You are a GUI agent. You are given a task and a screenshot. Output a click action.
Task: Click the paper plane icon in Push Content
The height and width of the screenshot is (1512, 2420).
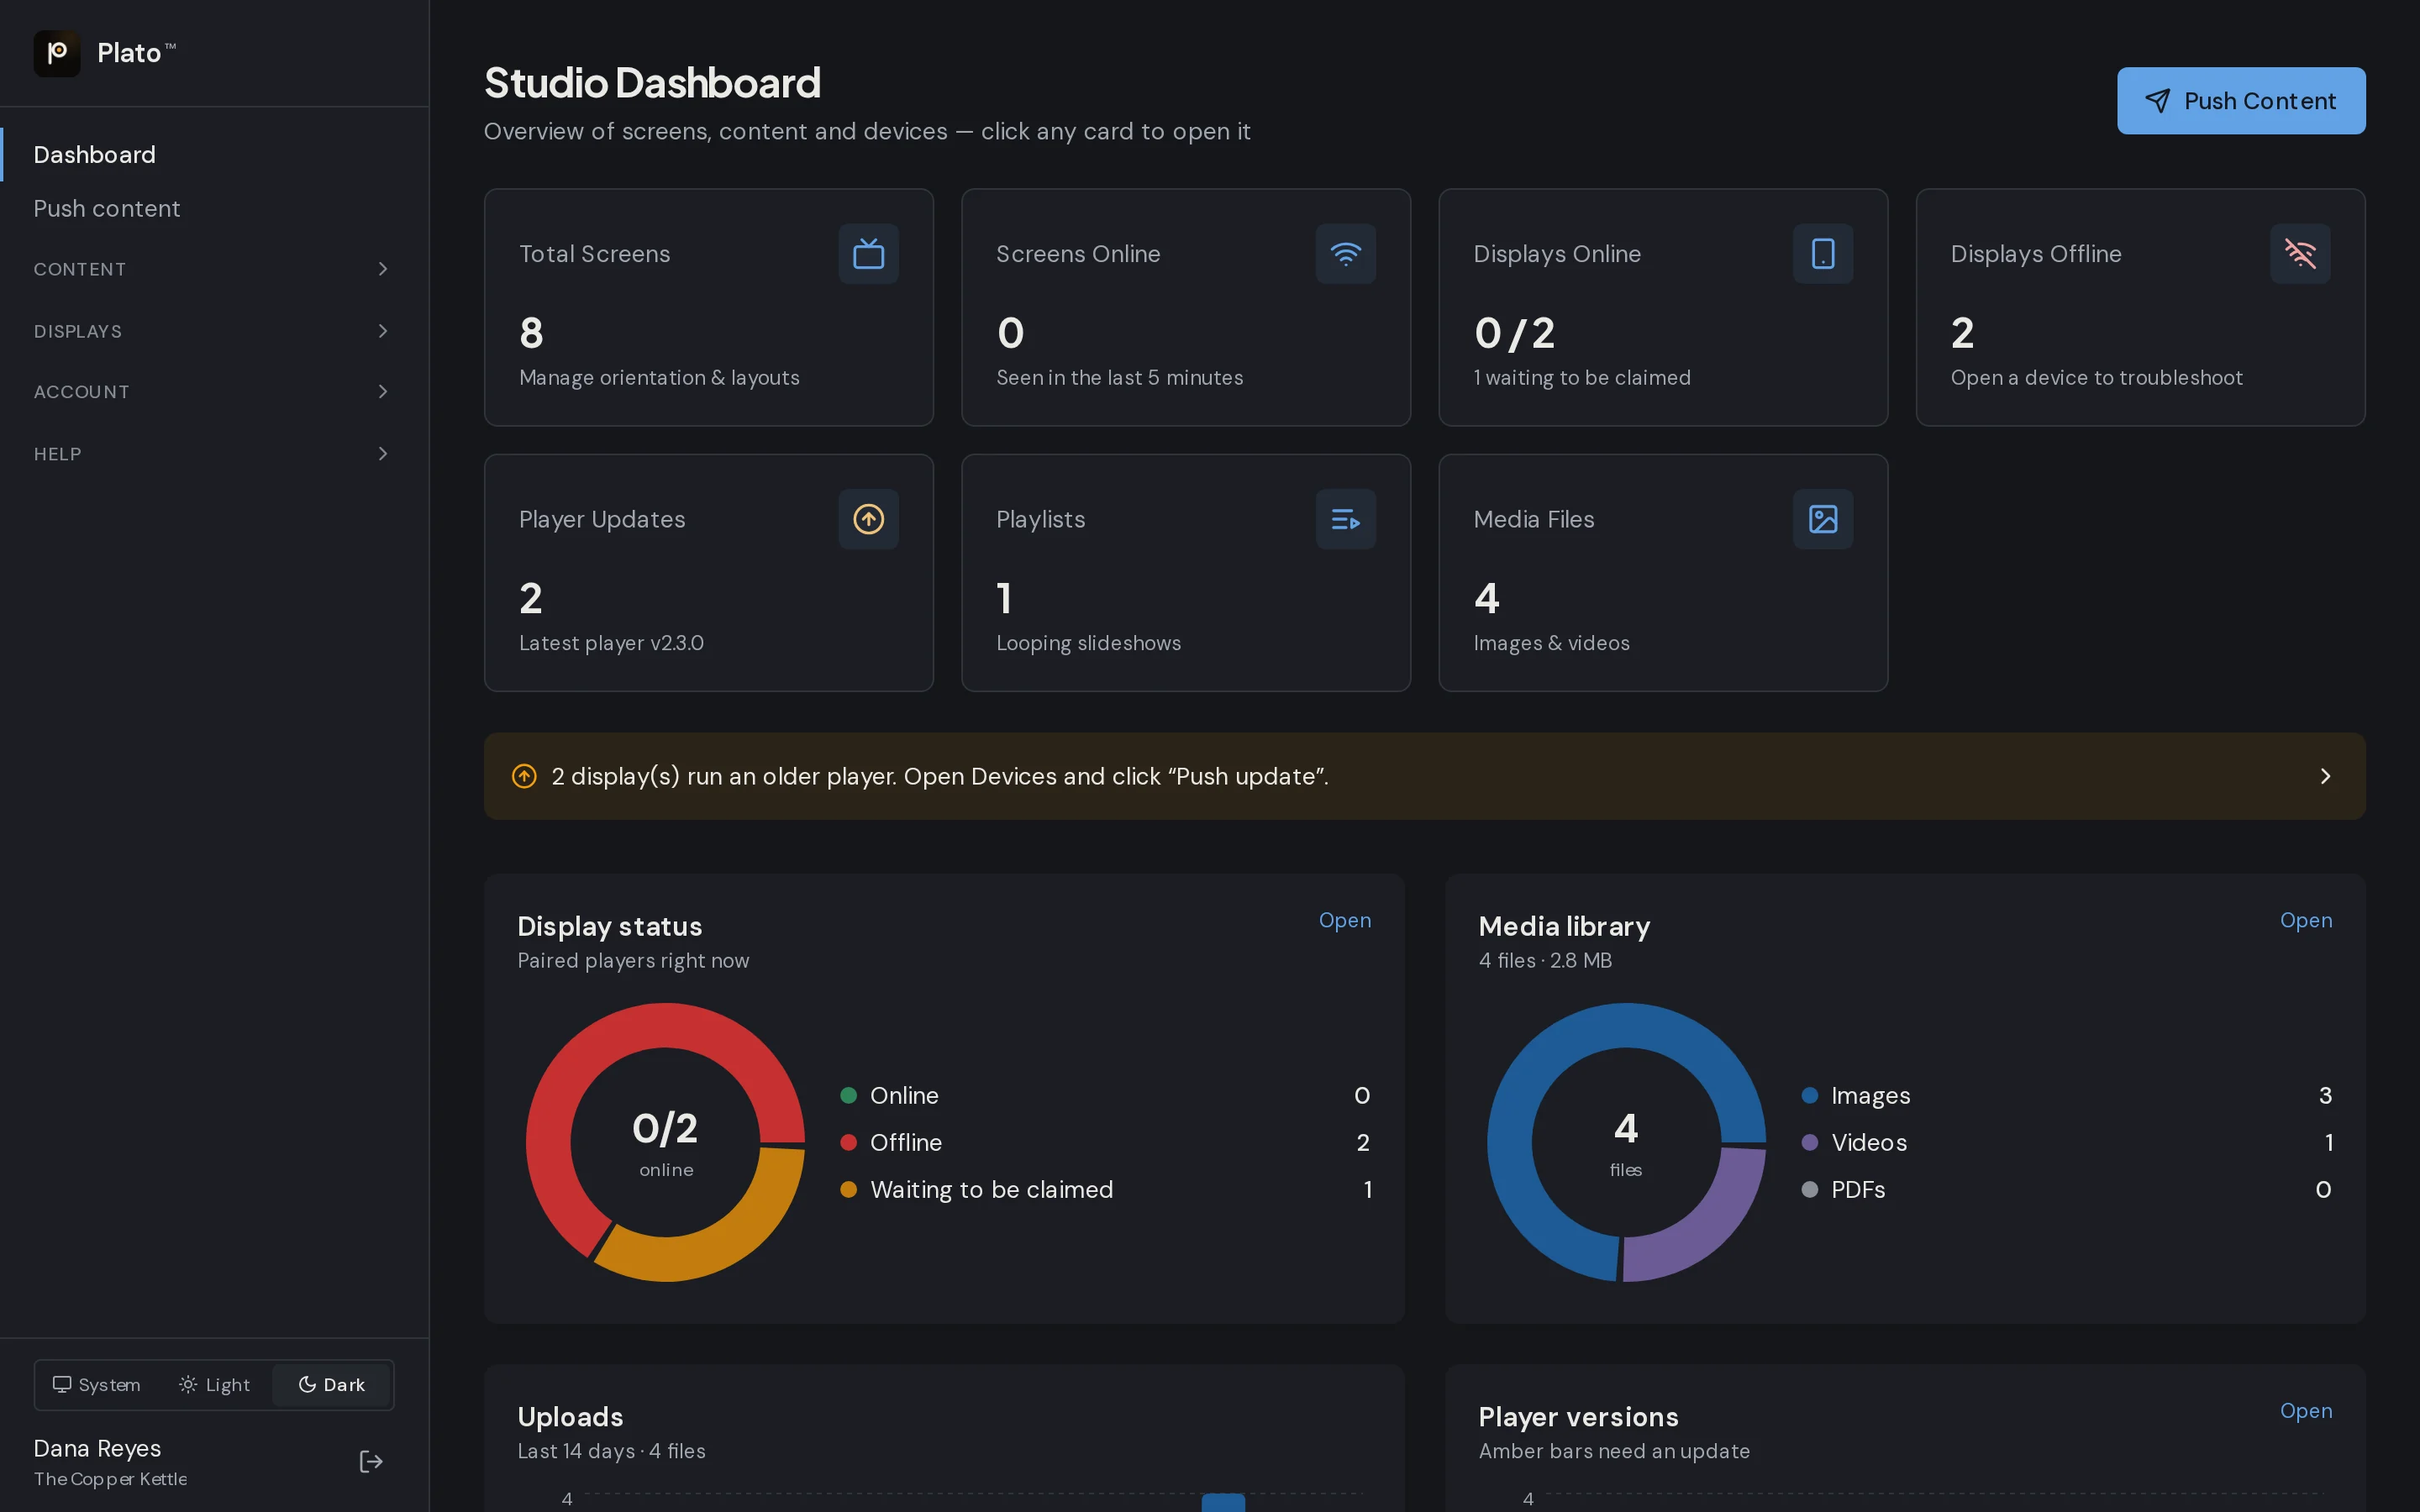2157,101
